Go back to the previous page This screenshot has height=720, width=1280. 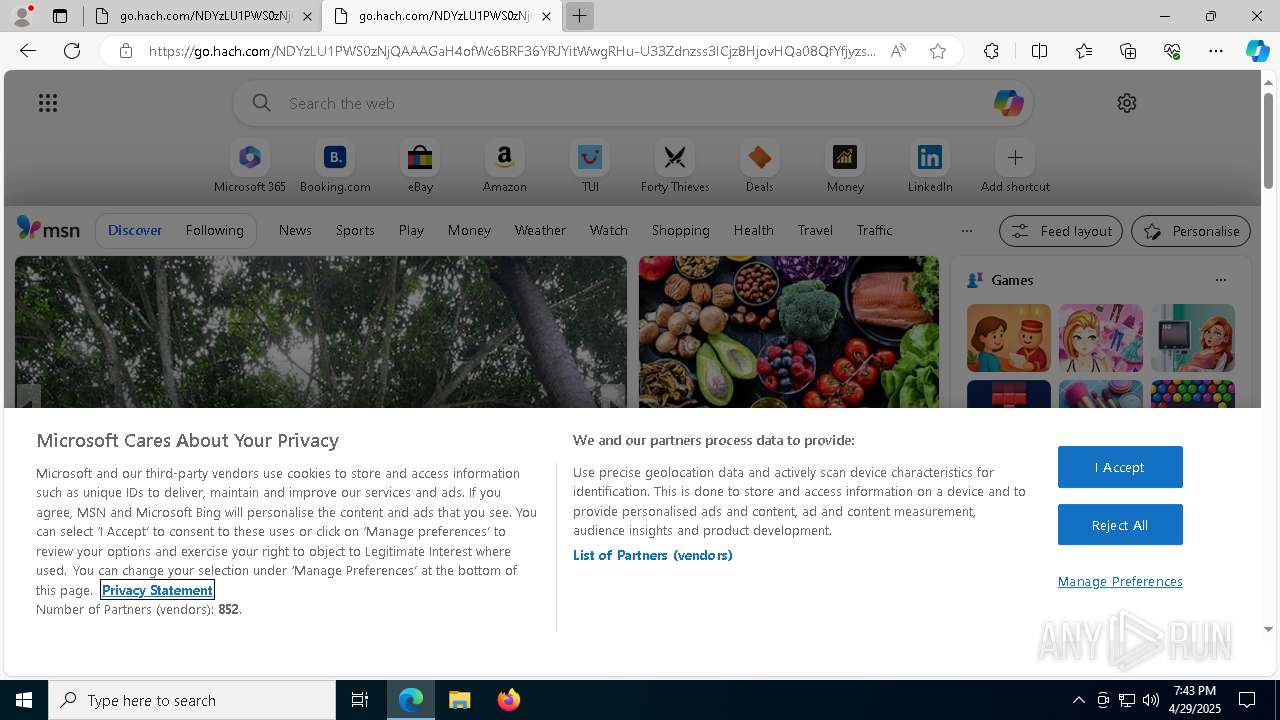pos(27,51)
